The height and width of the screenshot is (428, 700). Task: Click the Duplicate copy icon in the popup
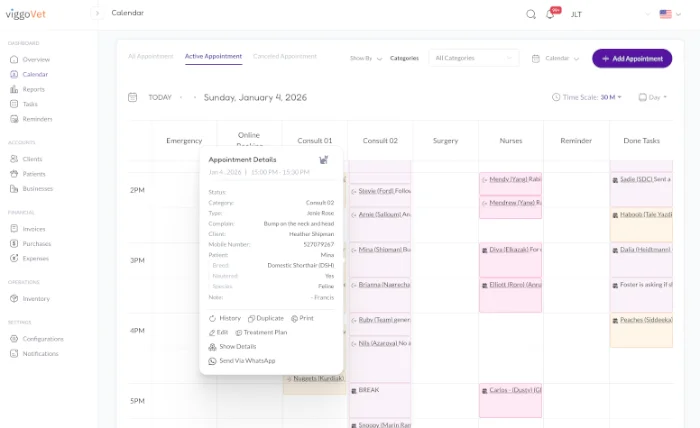251,318
